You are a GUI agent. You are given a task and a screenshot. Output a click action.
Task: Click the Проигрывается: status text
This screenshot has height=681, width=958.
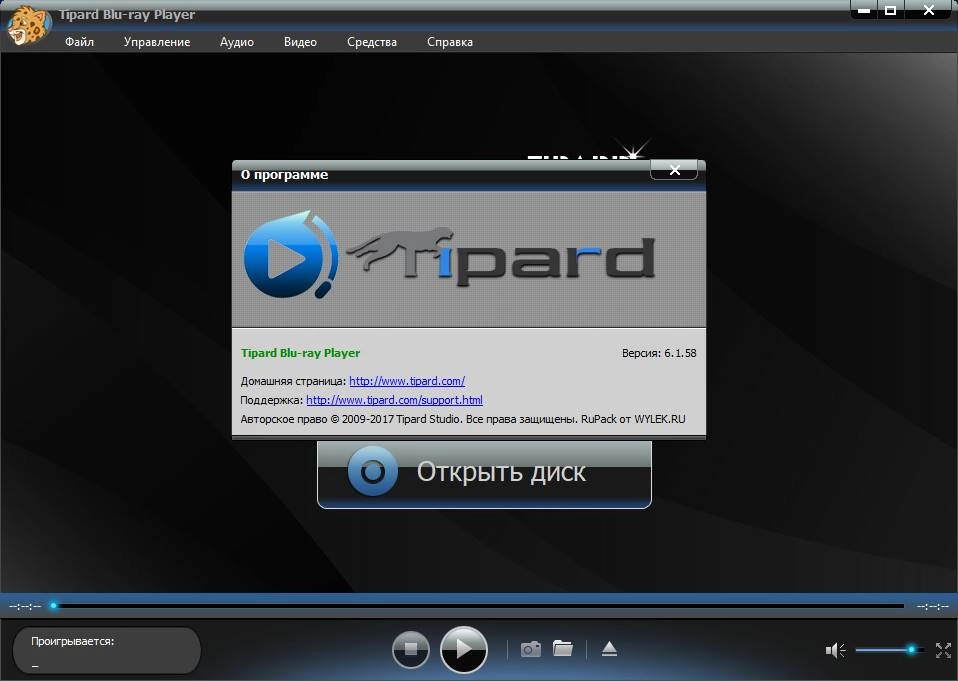tap(73, 641)
